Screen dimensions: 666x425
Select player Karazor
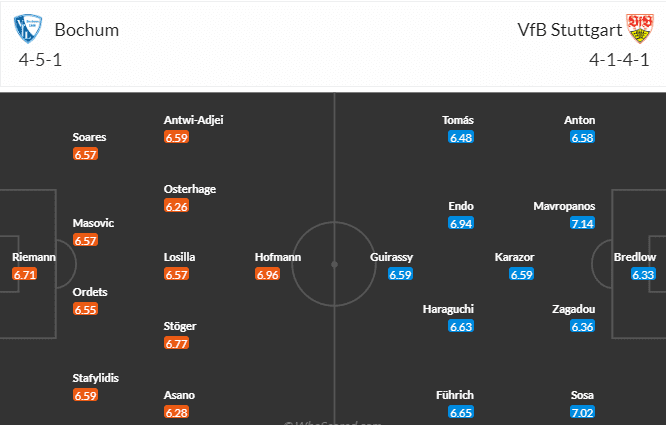(x=515, y=257)
